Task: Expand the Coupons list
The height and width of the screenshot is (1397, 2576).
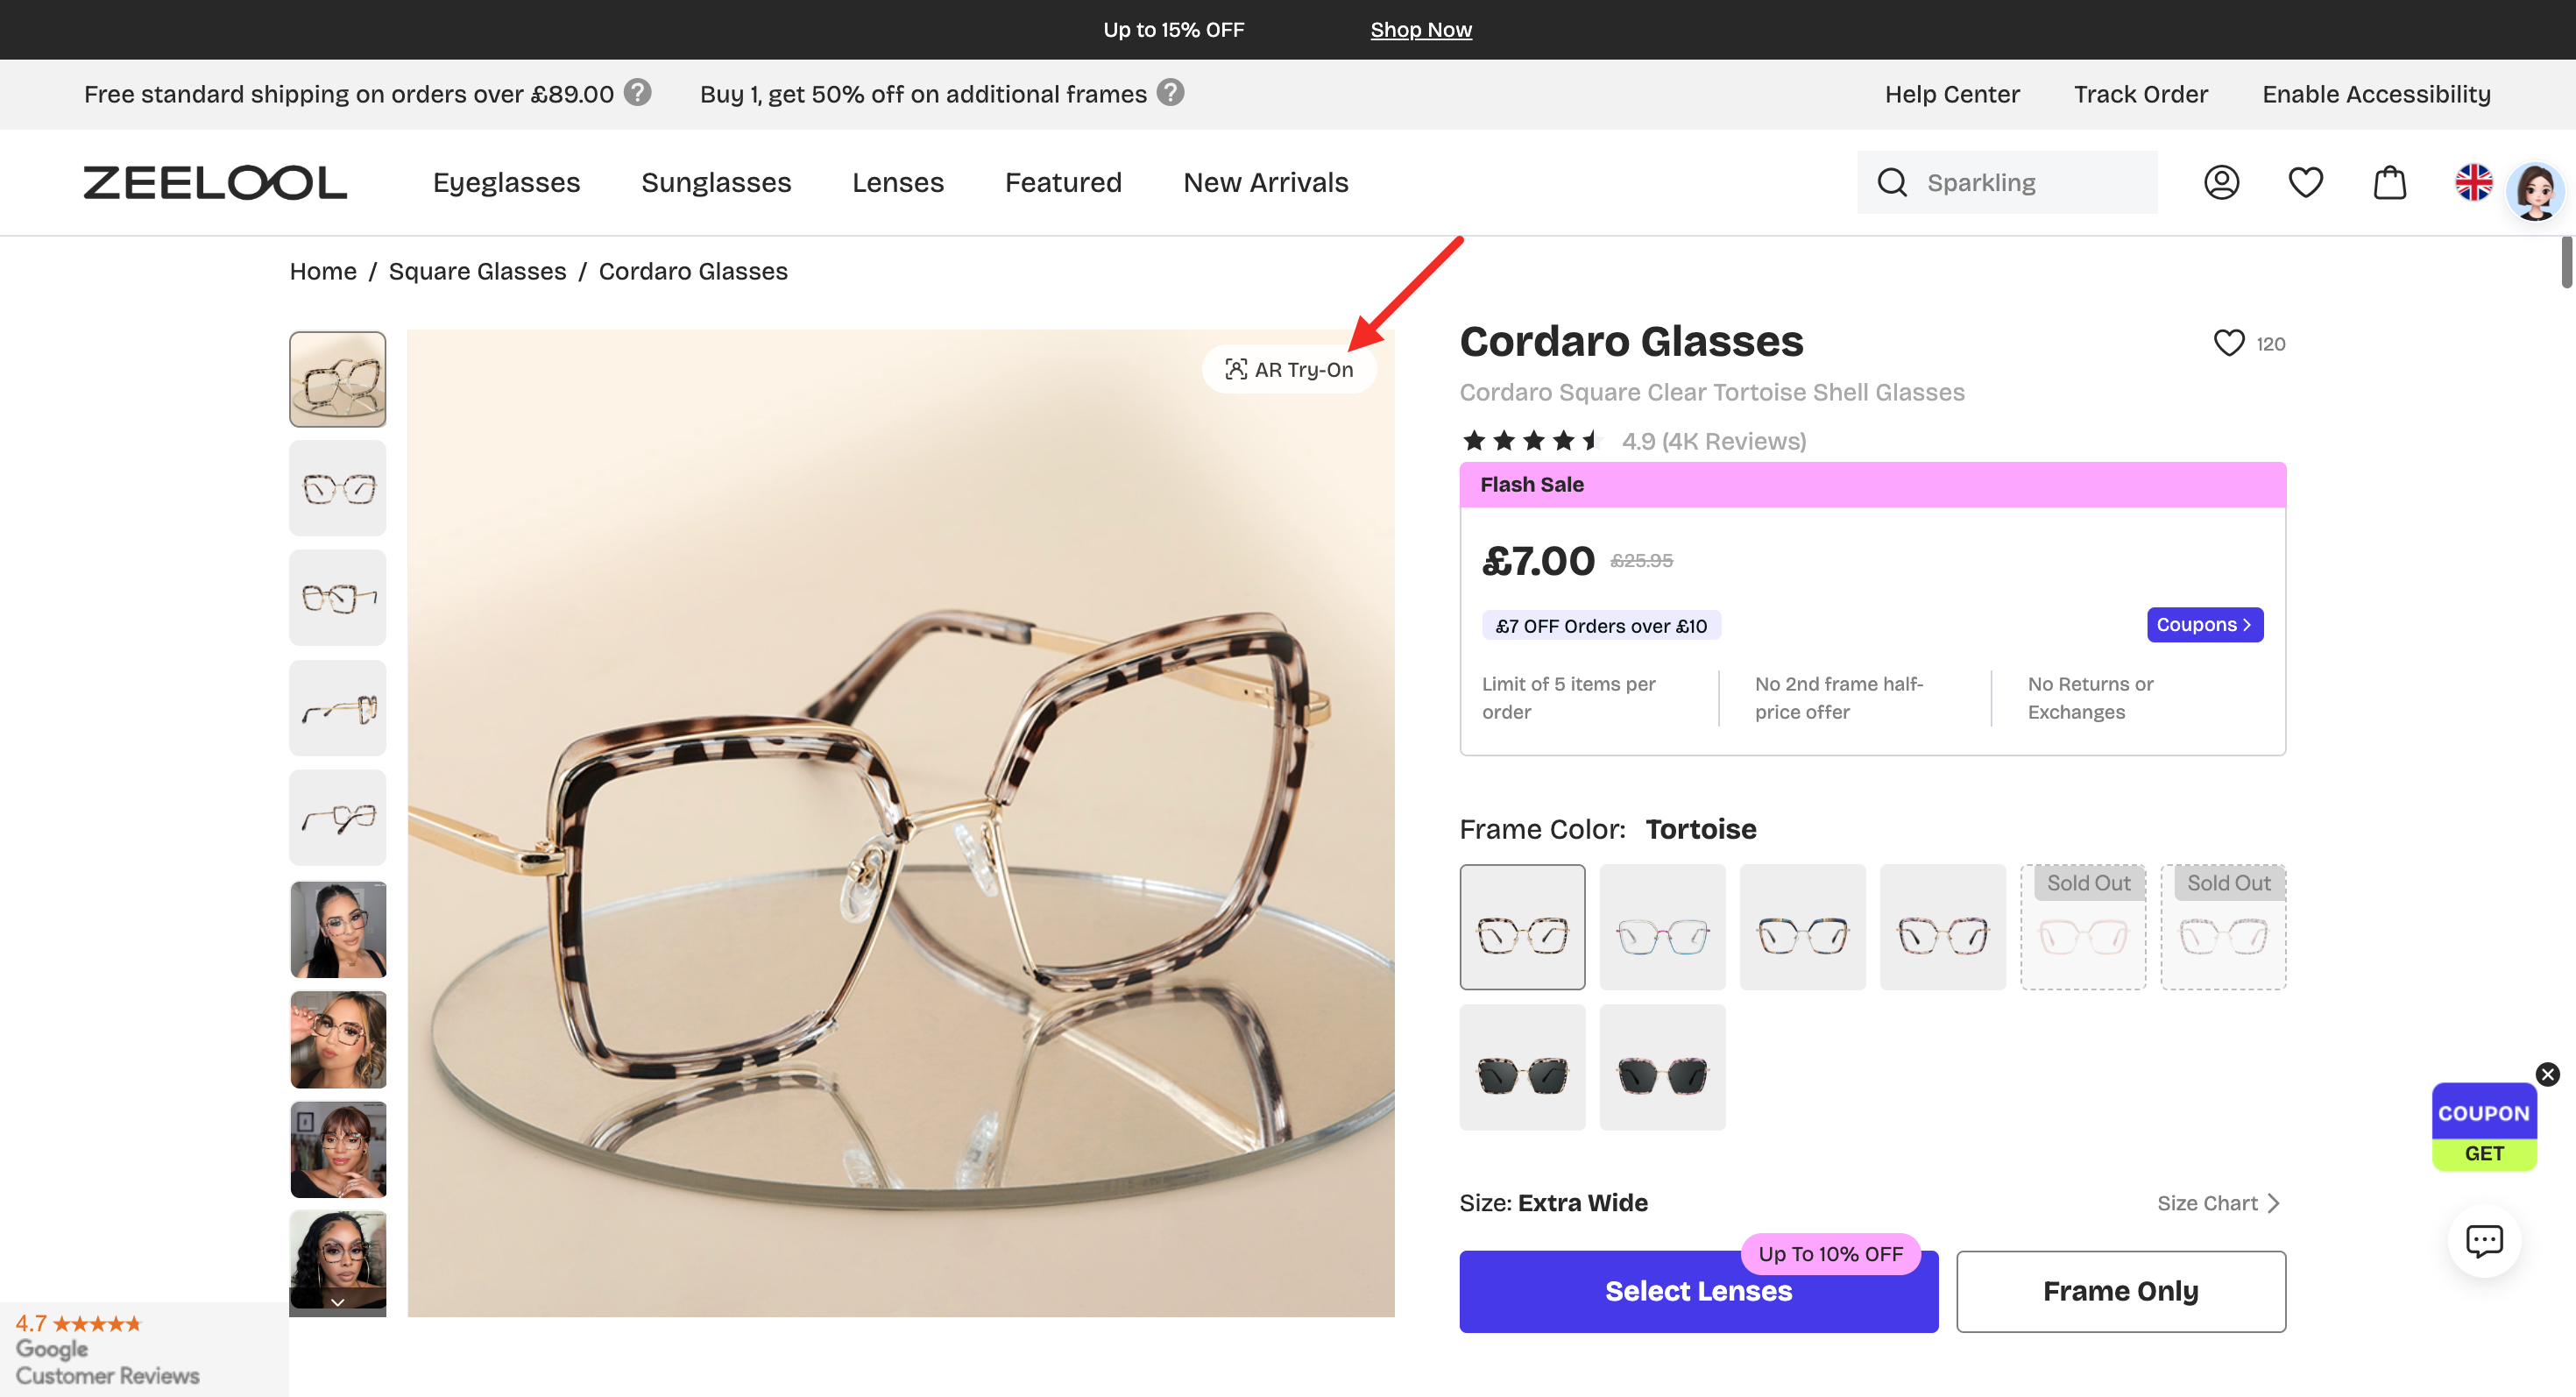Action: pos(2204,625)
